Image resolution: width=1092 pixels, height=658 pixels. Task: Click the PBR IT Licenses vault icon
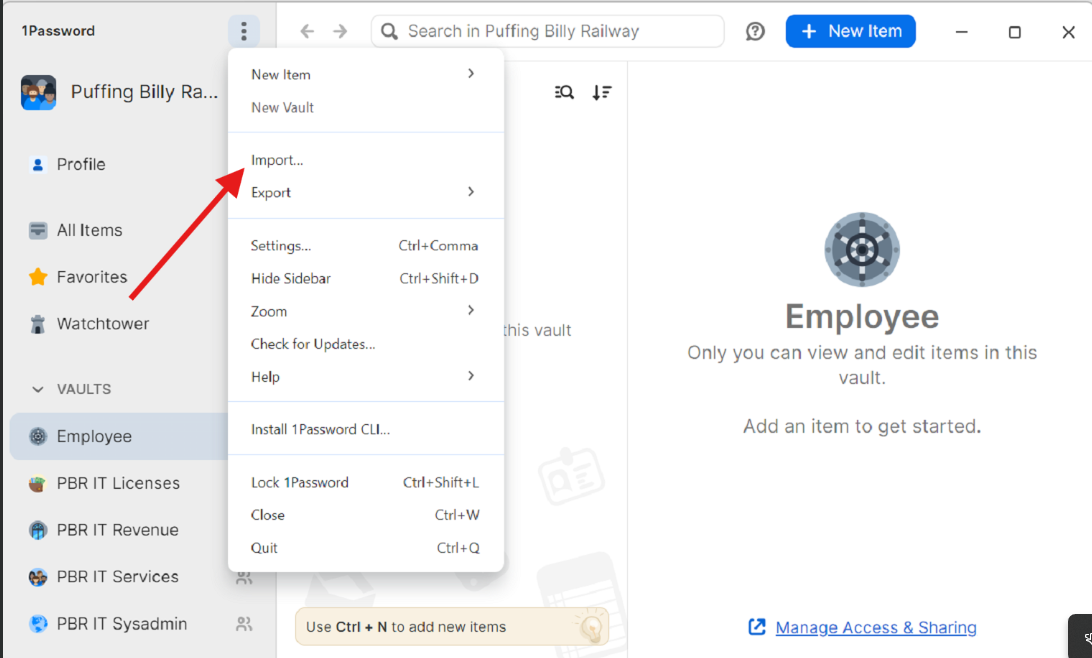coord(38,483)
